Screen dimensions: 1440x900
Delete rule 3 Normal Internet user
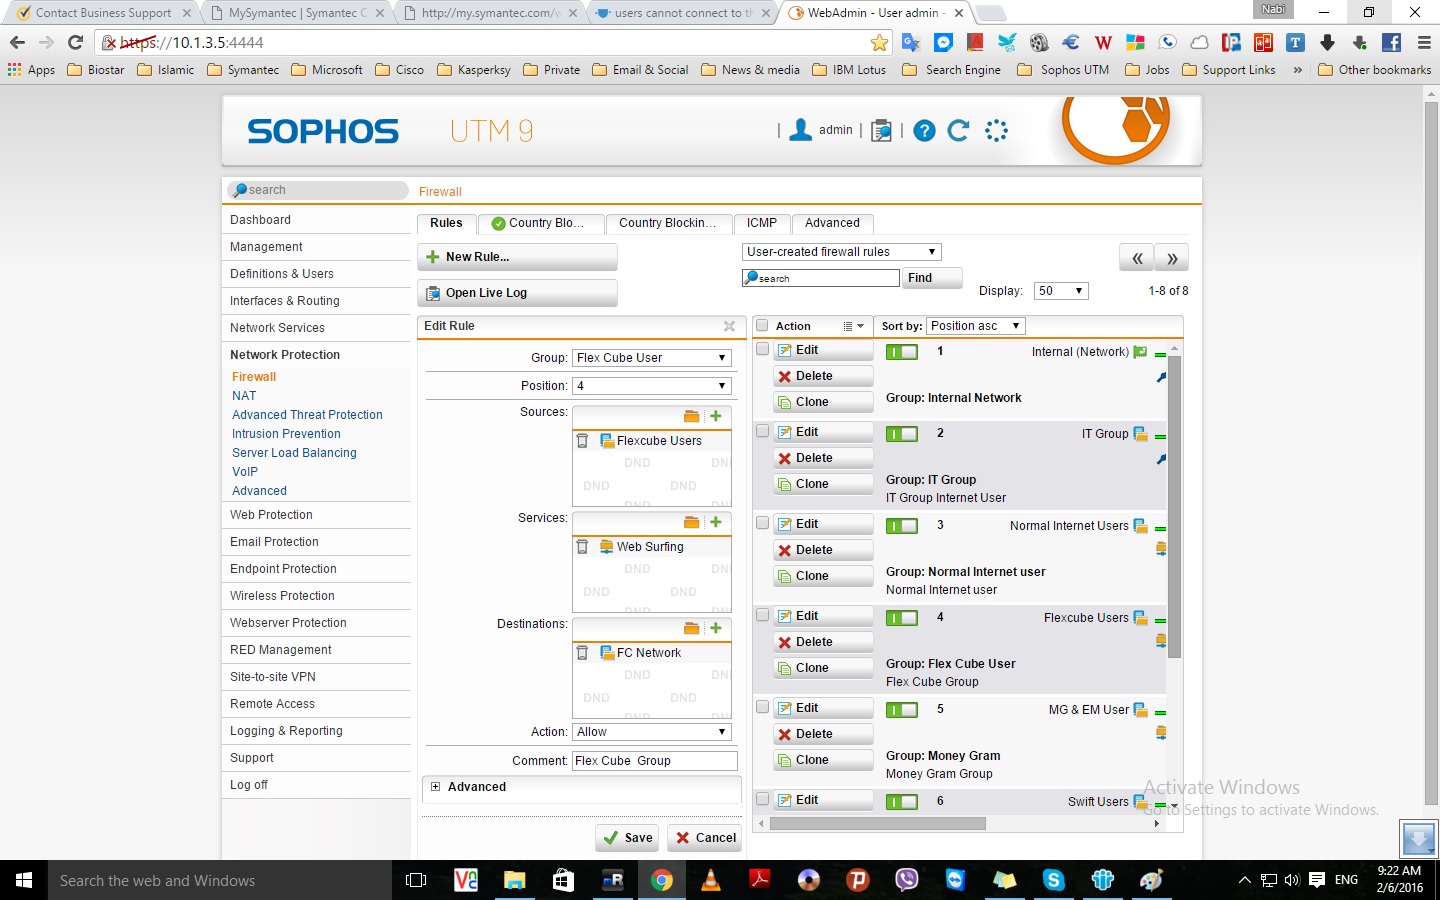point(824,550)
